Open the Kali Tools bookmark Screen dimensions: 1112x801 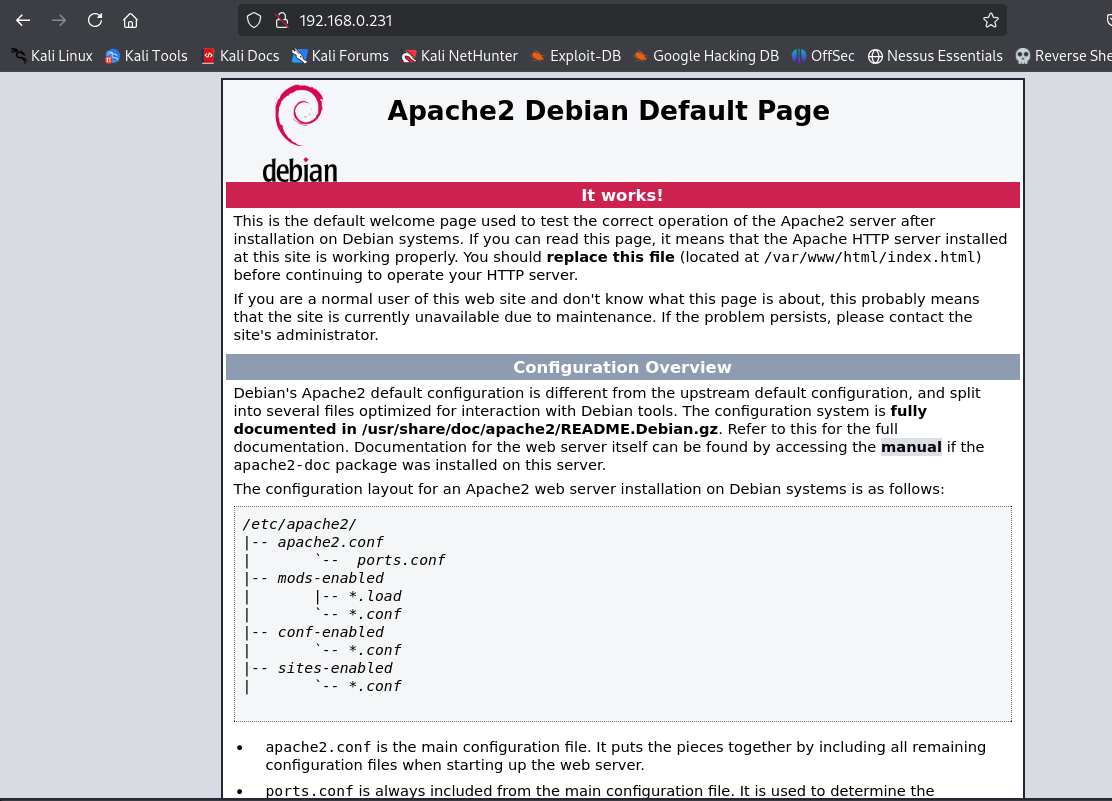click(x=146, y=56)
